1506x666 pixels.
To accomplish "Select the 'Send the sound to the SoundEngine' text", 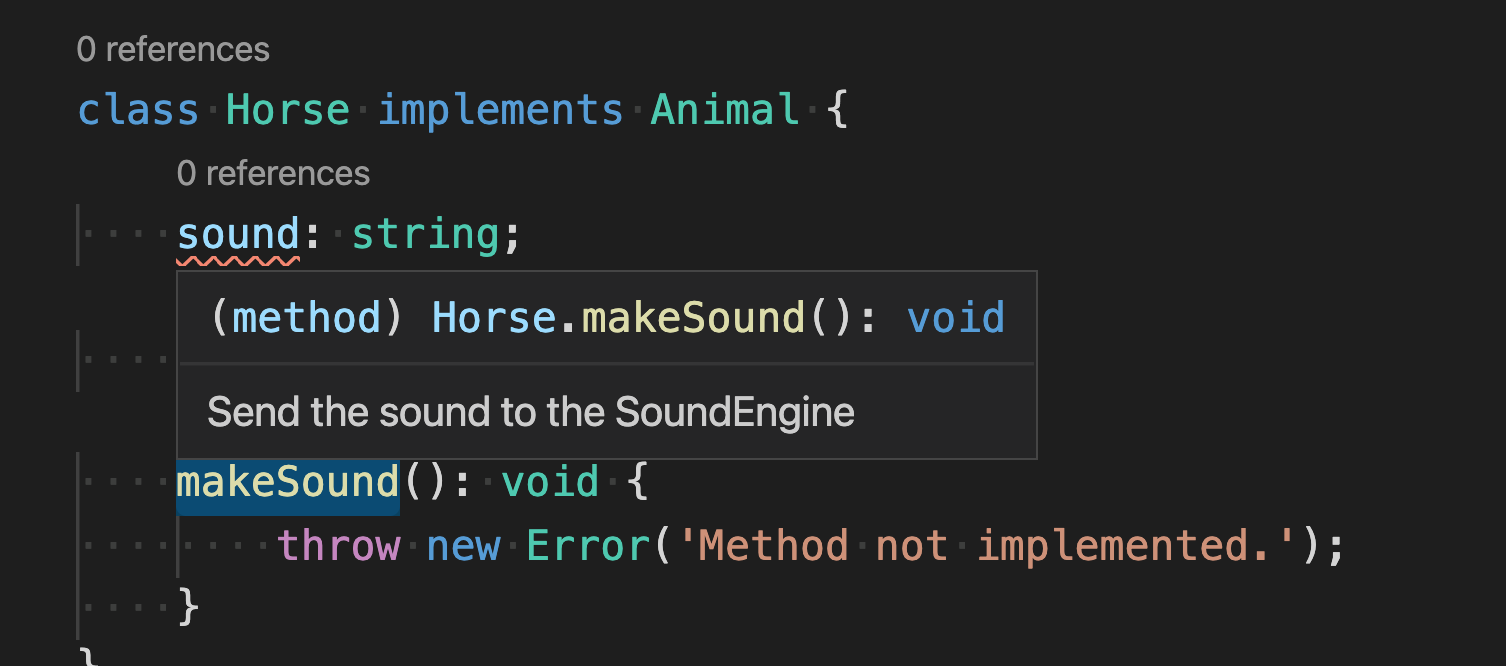I will [530, 411].
